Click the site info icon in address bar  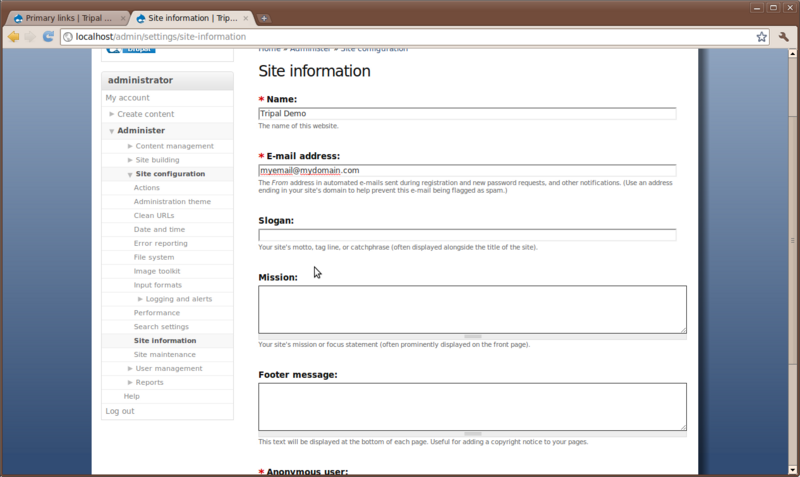(68, 37)
